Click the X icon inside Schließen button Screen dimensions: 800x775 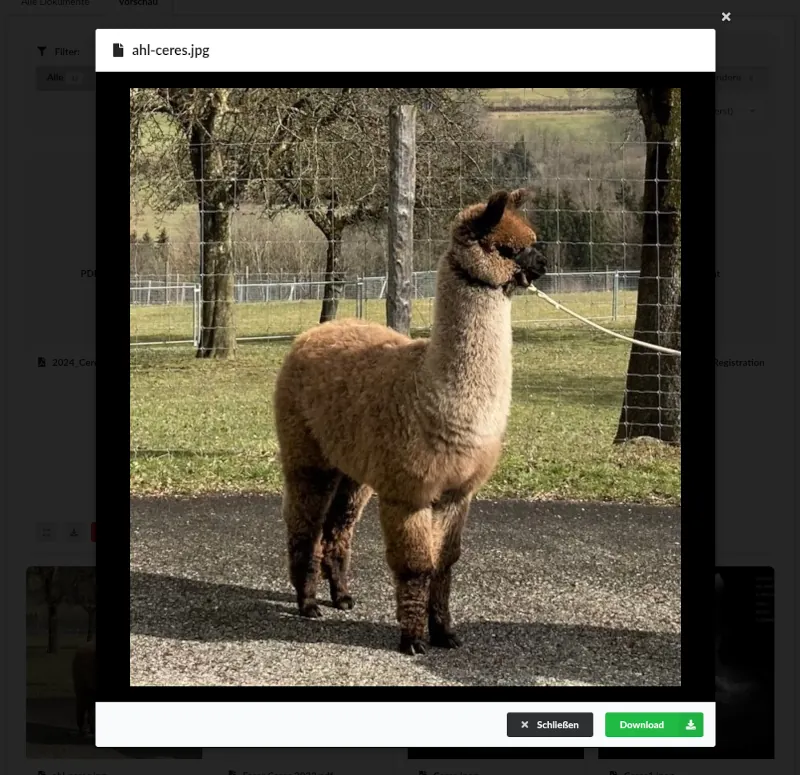(x=524, y=725)
